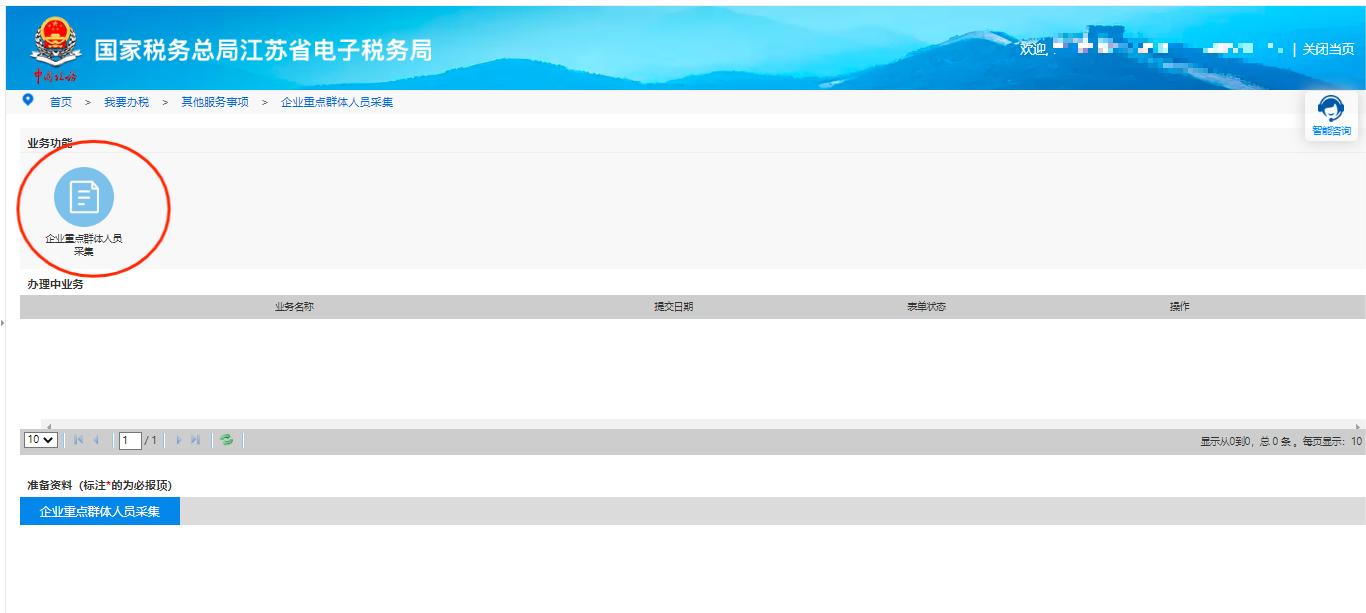Click the green refresh icon in pager
This screenshot has width=1366, height=613.
(x=227, y=440)
